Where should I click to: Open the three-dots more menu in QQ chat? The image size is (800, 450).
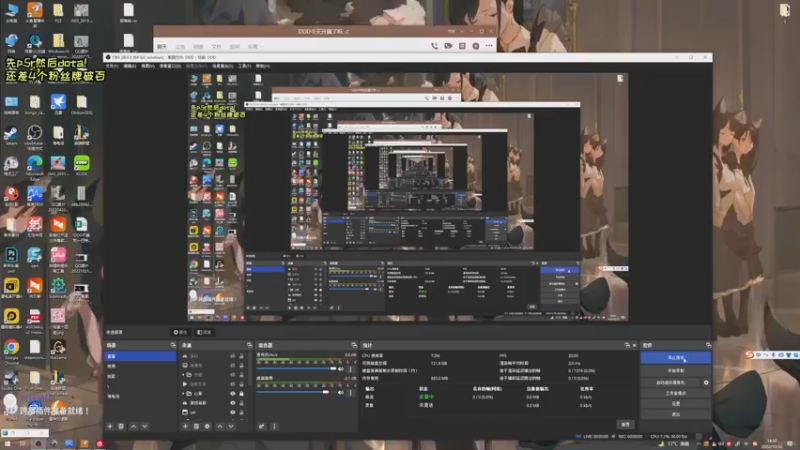click(x=489, y=46)
